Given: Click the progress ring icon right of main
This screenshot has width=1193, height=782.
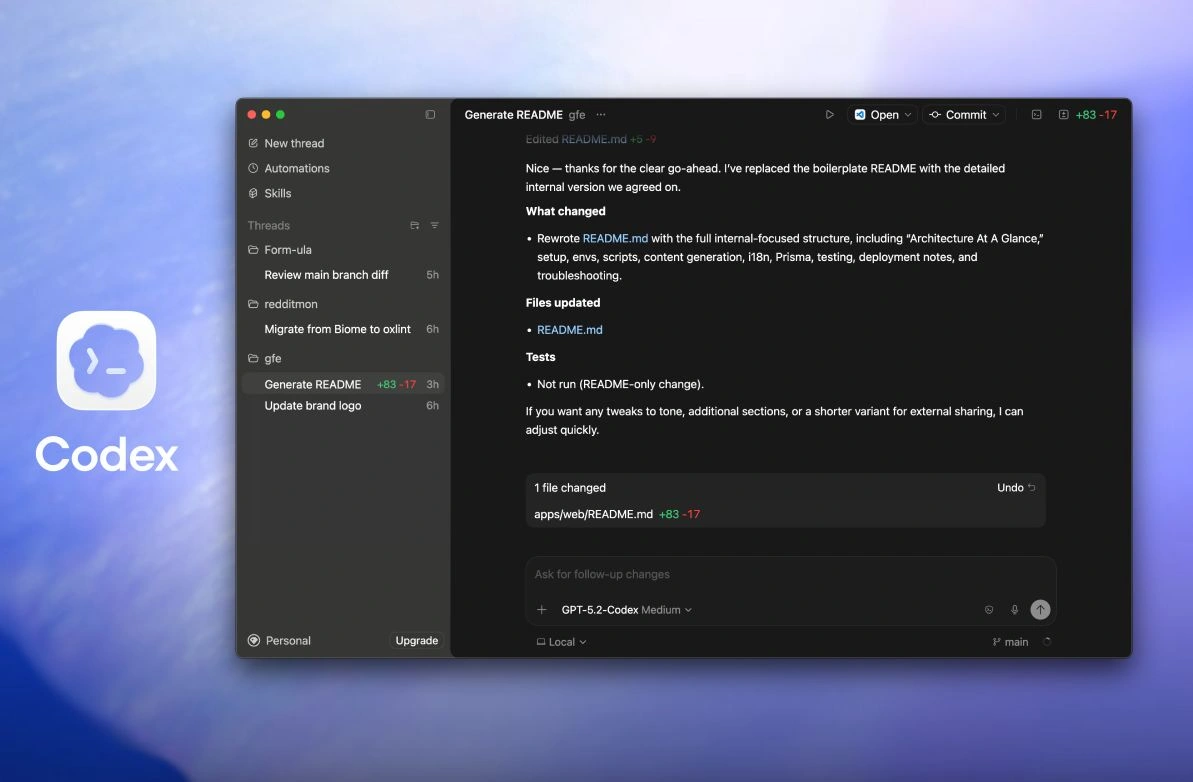Looking at the screenshot, I should [x=1047, y=642].
